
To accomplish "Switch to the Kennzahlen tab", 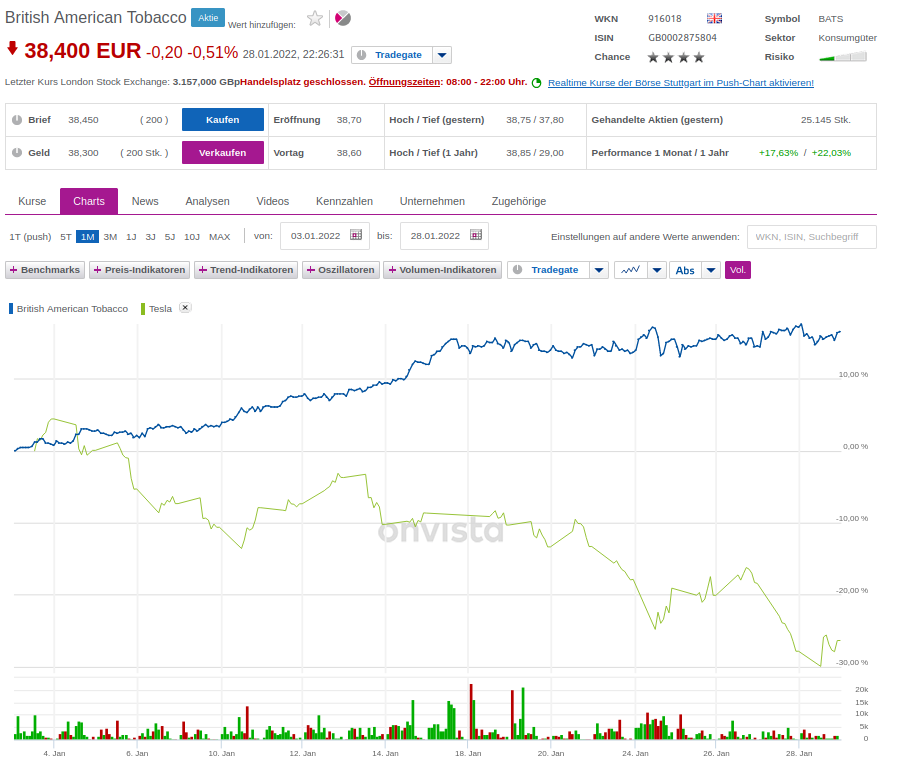I will click(344, 202).
